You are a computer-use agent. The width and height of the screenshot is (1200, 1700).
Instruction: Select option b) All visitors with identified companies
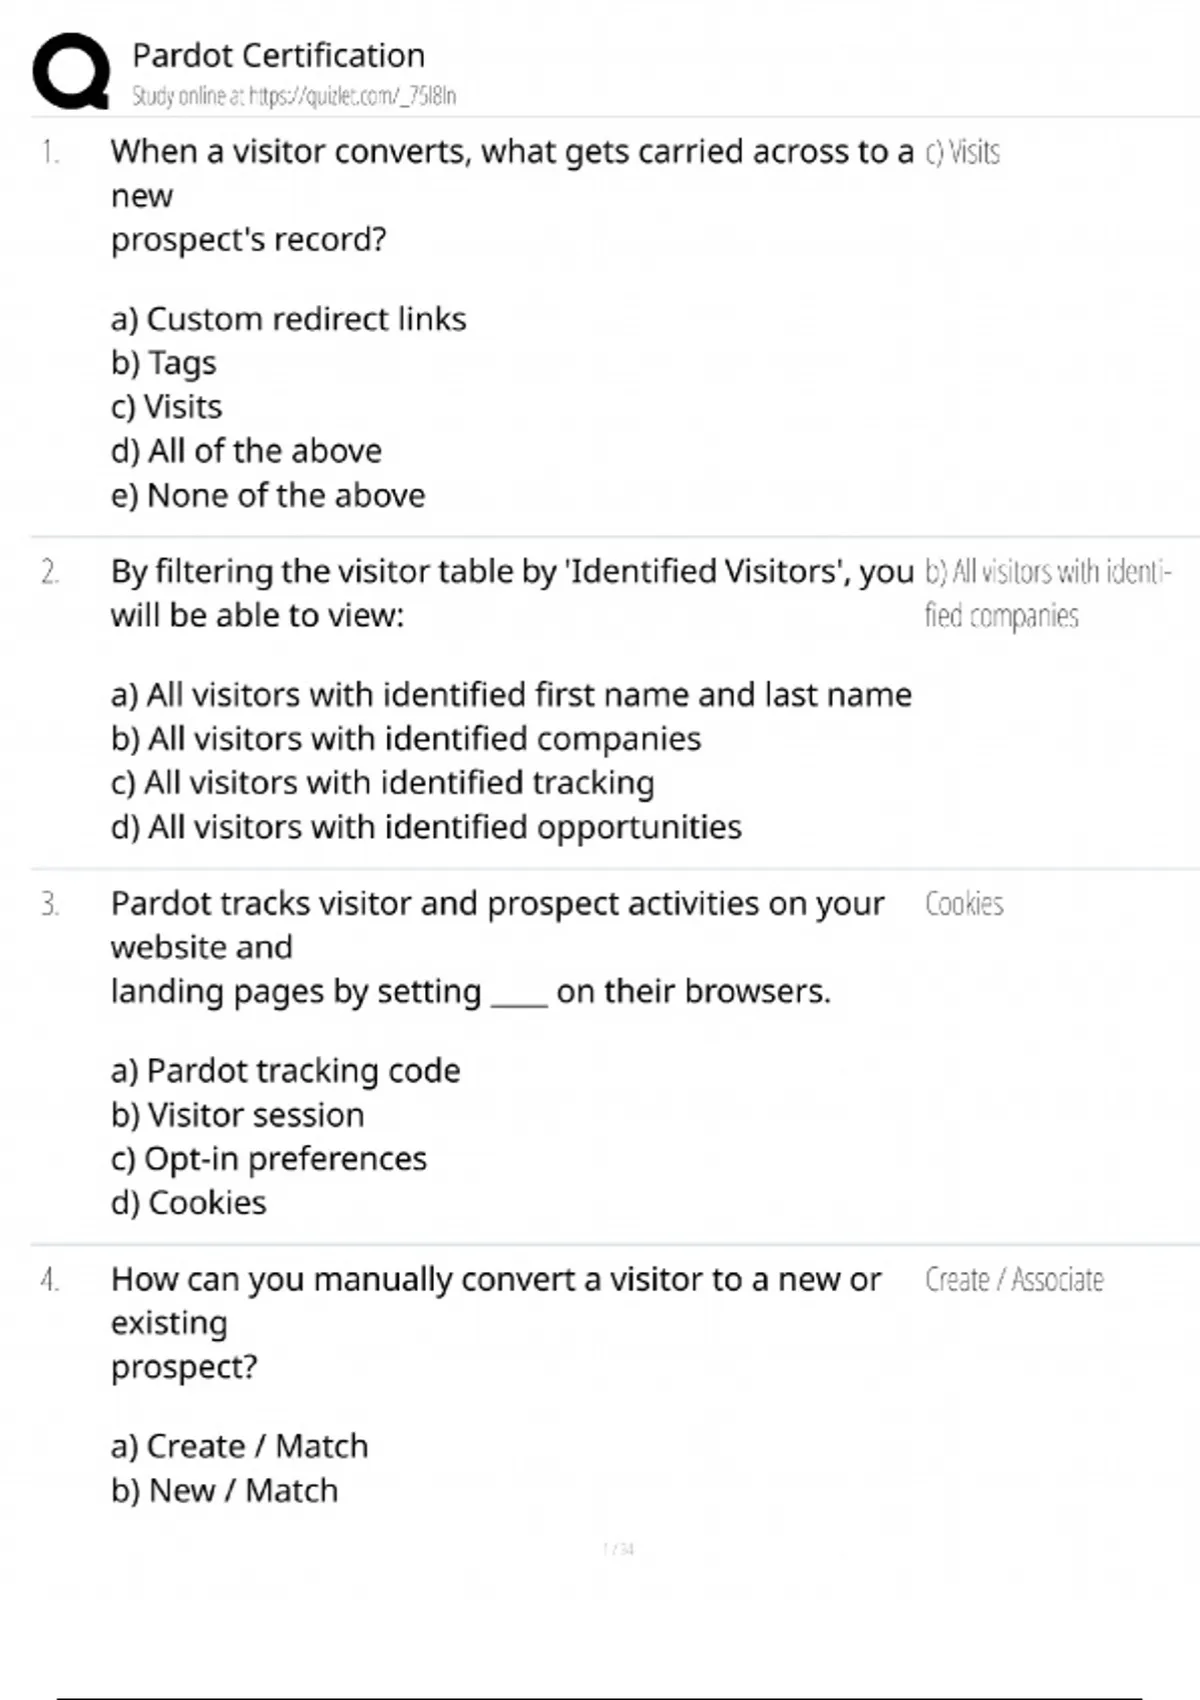(406, 738)
